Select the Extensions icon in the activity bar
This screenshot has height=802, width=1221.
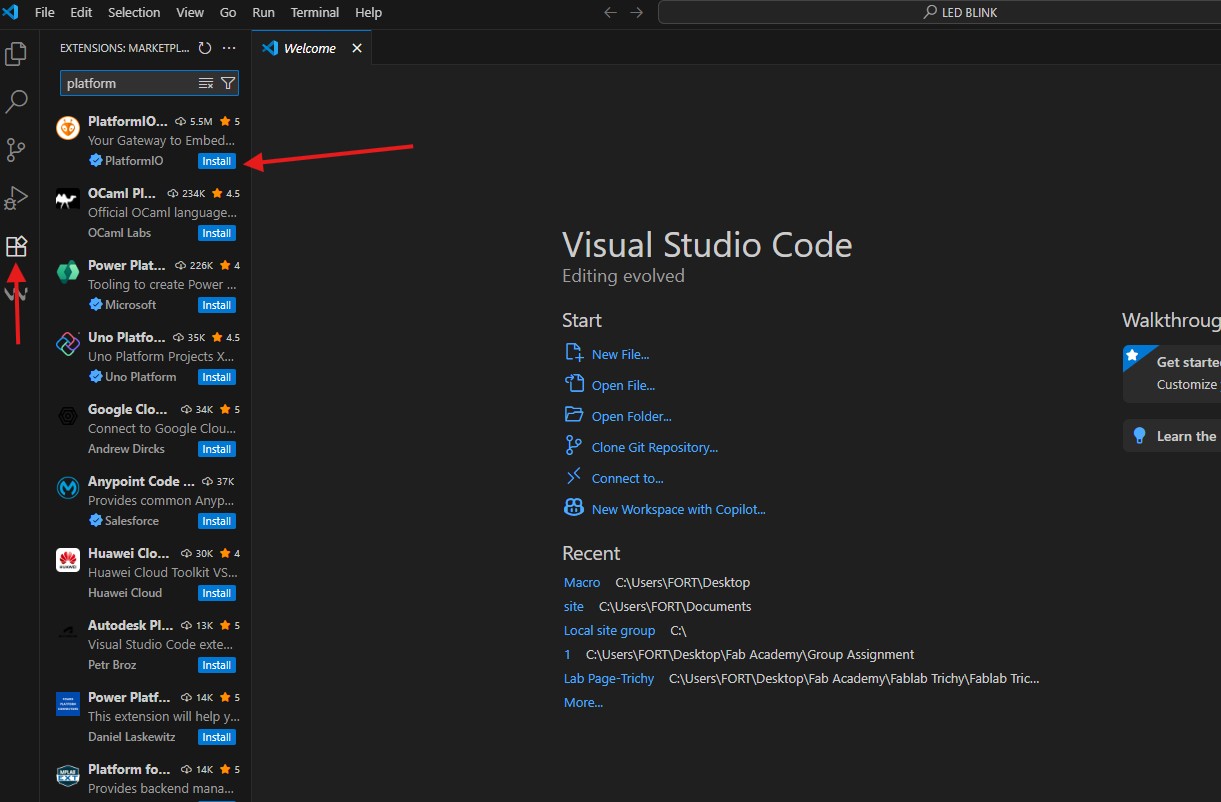(x=16, y=246)
